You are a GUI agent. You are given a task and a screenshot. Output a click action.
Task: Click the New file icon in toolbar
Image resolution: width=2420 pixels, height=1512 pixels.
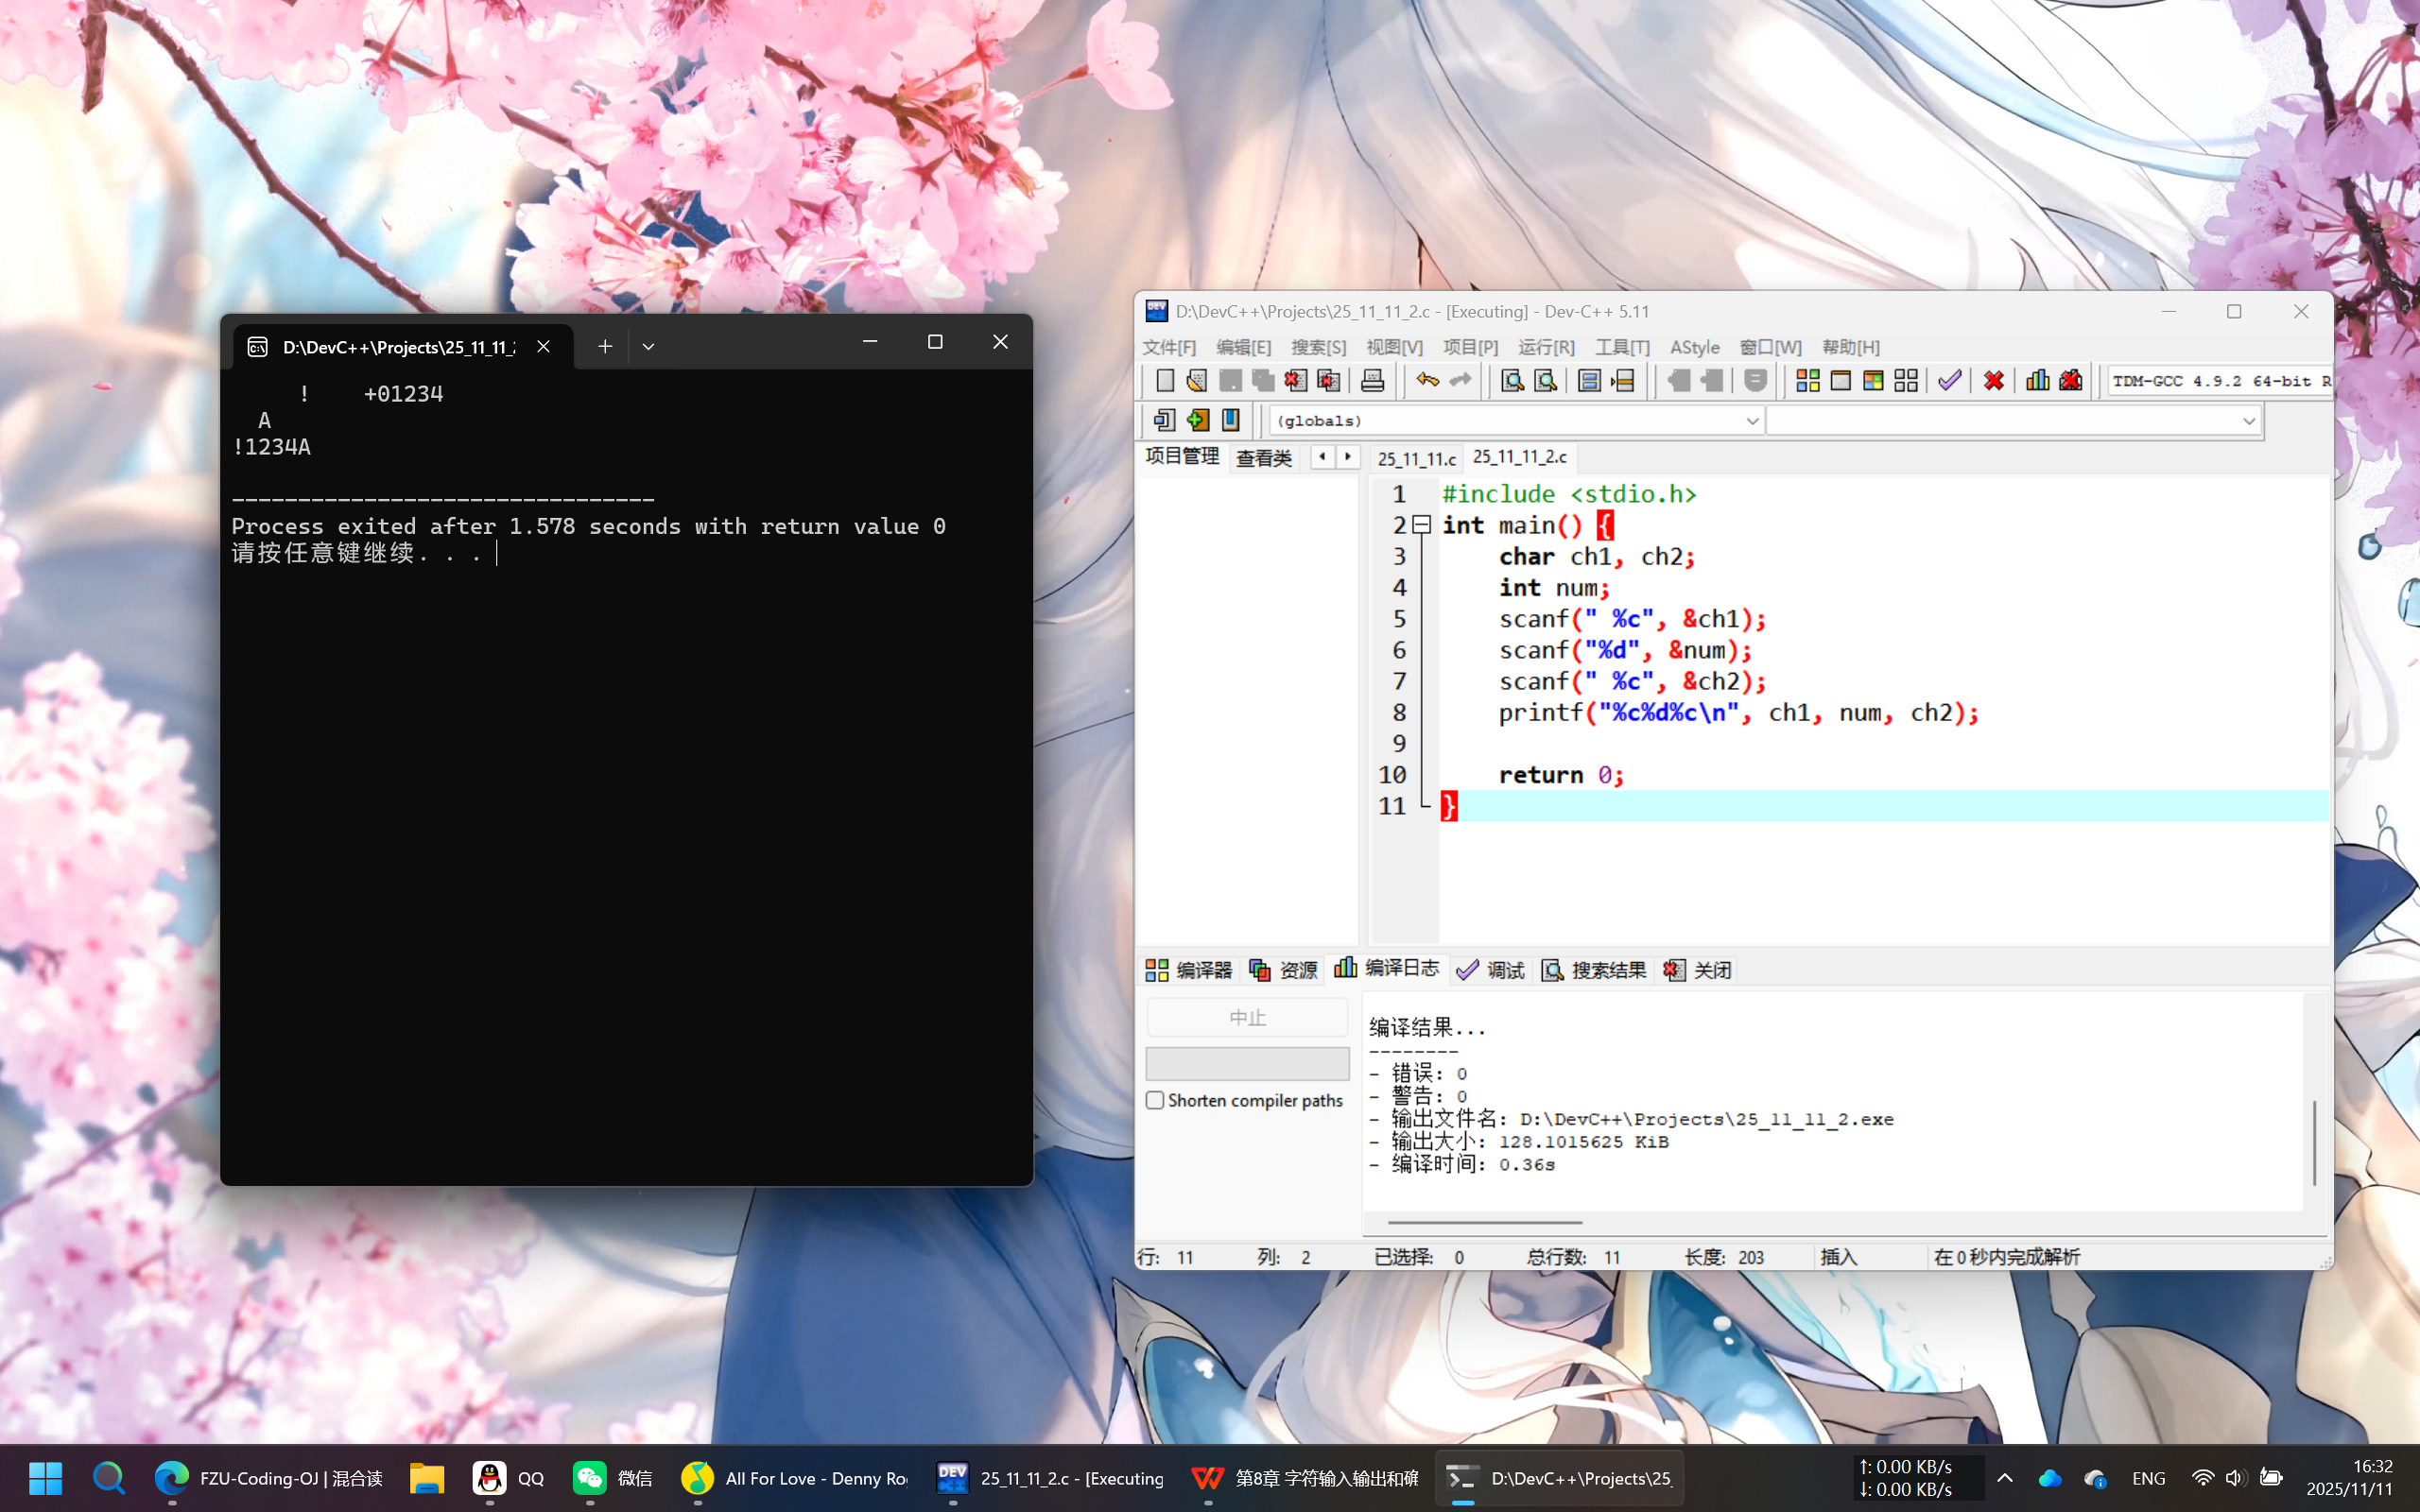1164,380
